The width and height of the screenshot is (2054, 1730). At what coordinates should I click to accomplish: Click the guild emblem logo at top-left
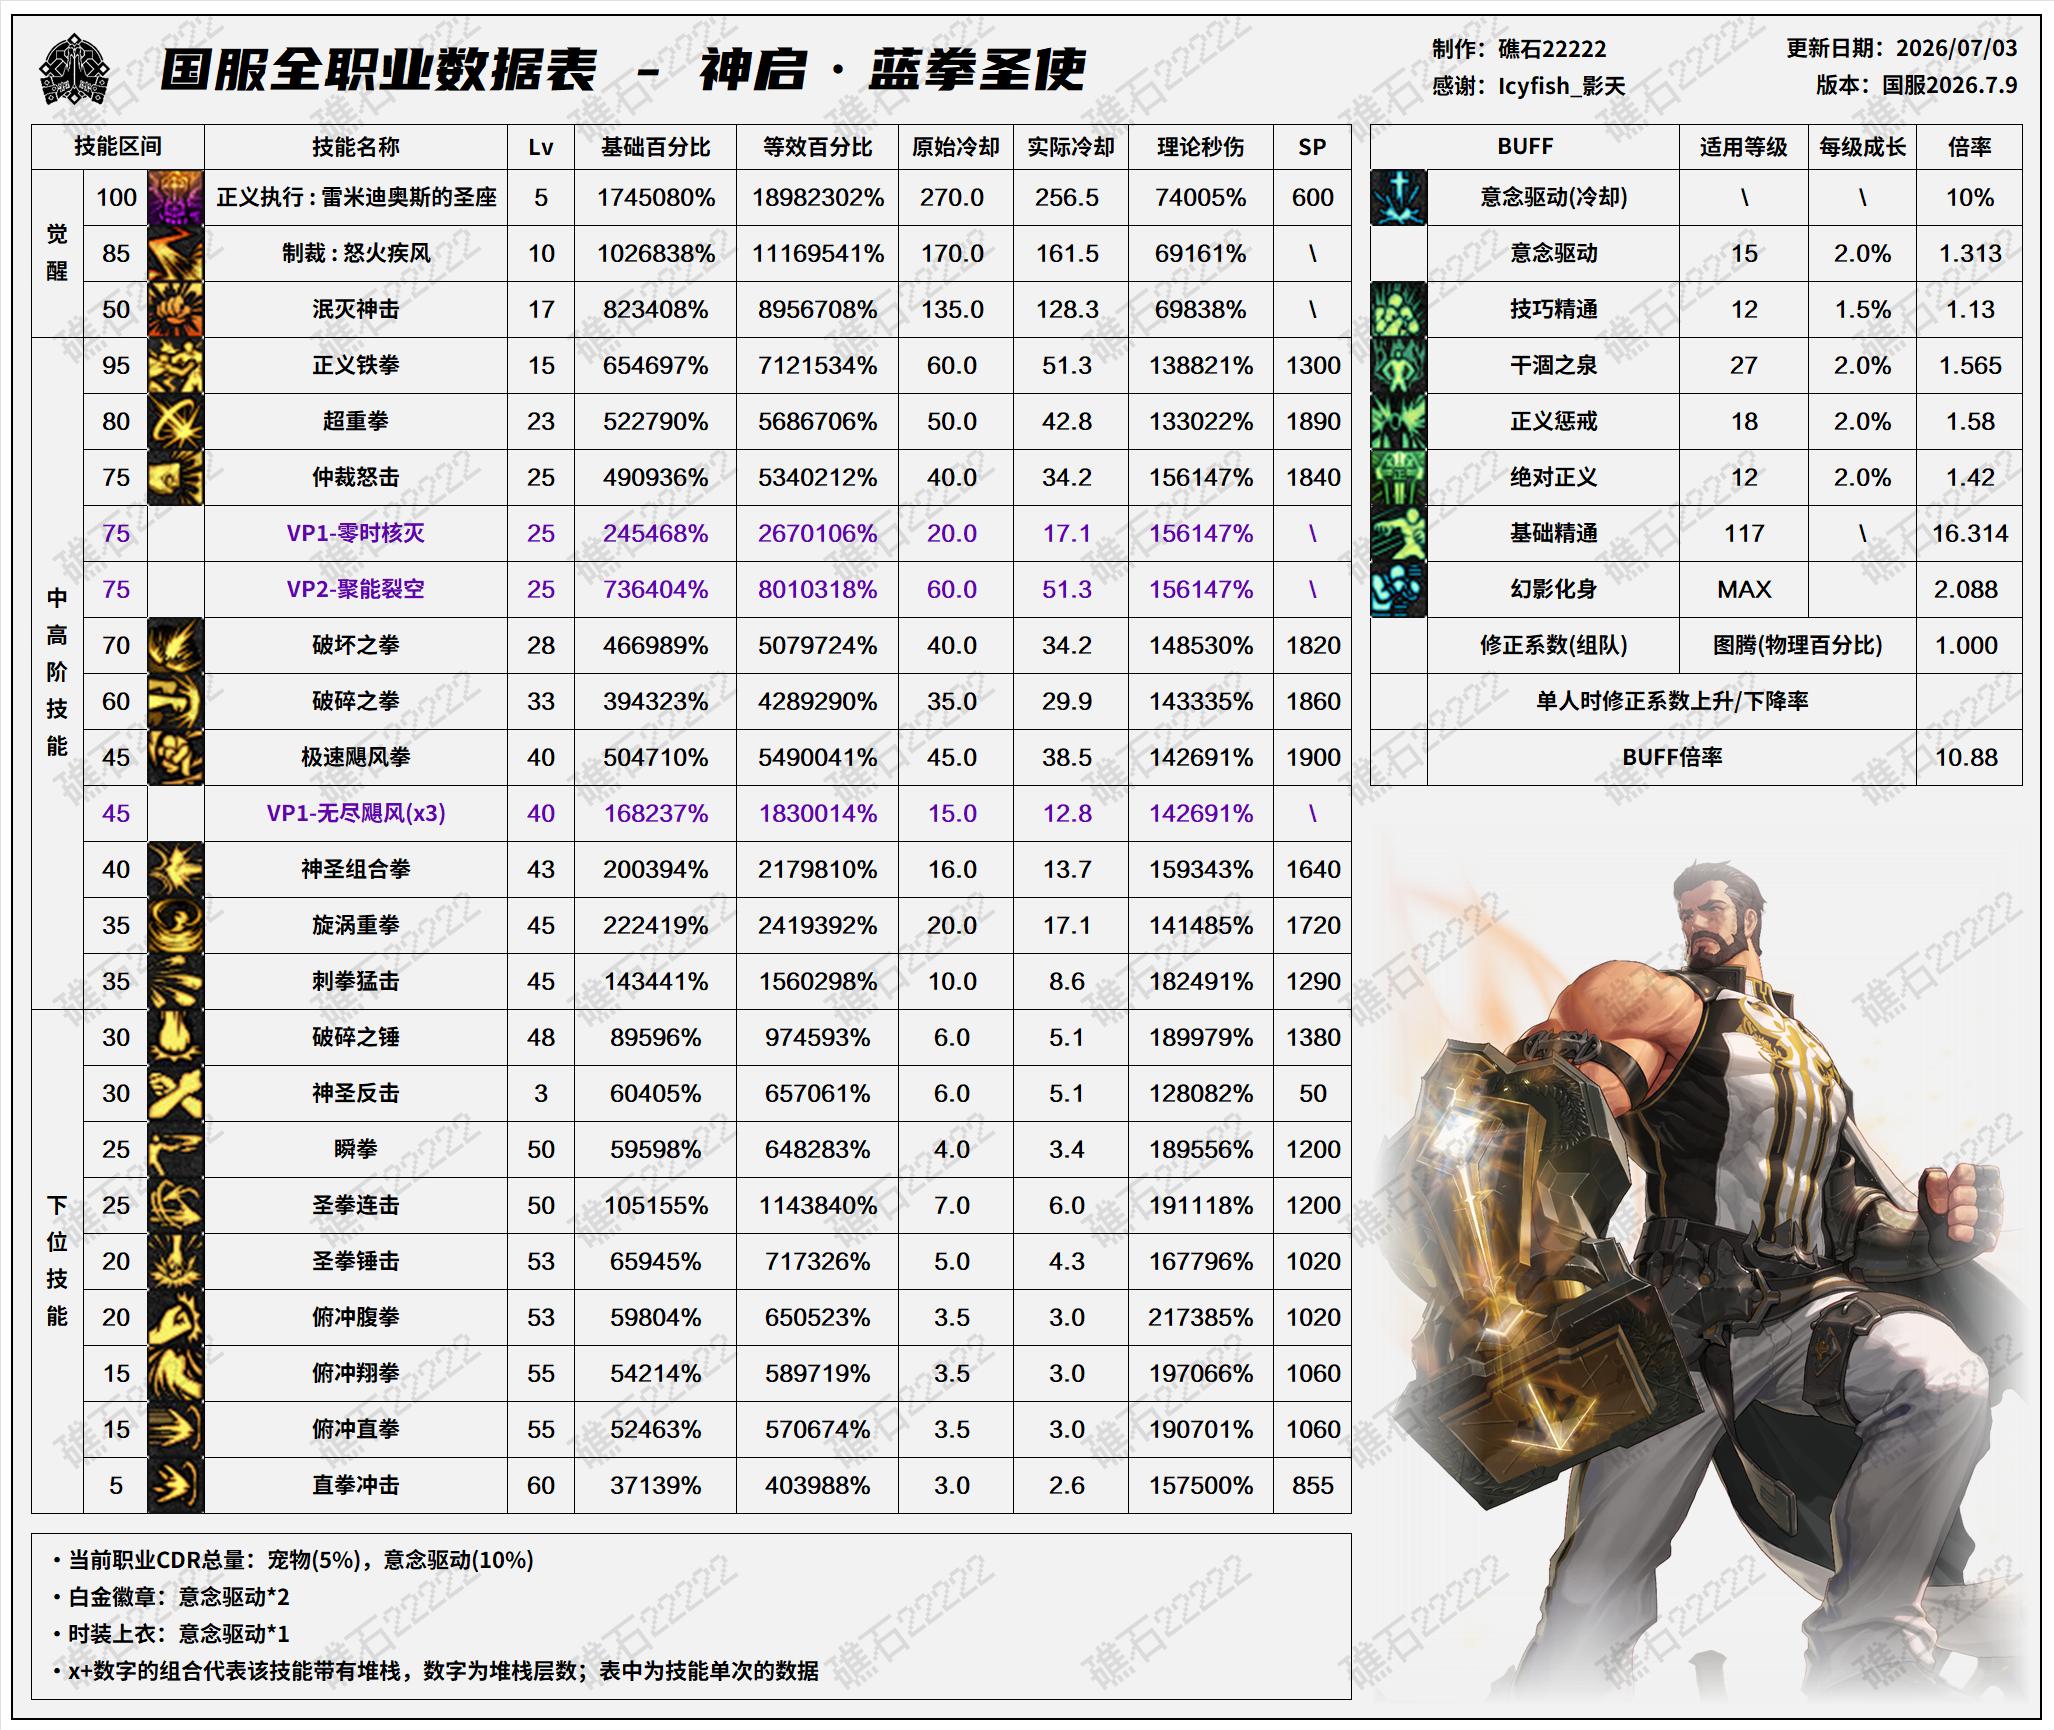[x=74, y=69]
